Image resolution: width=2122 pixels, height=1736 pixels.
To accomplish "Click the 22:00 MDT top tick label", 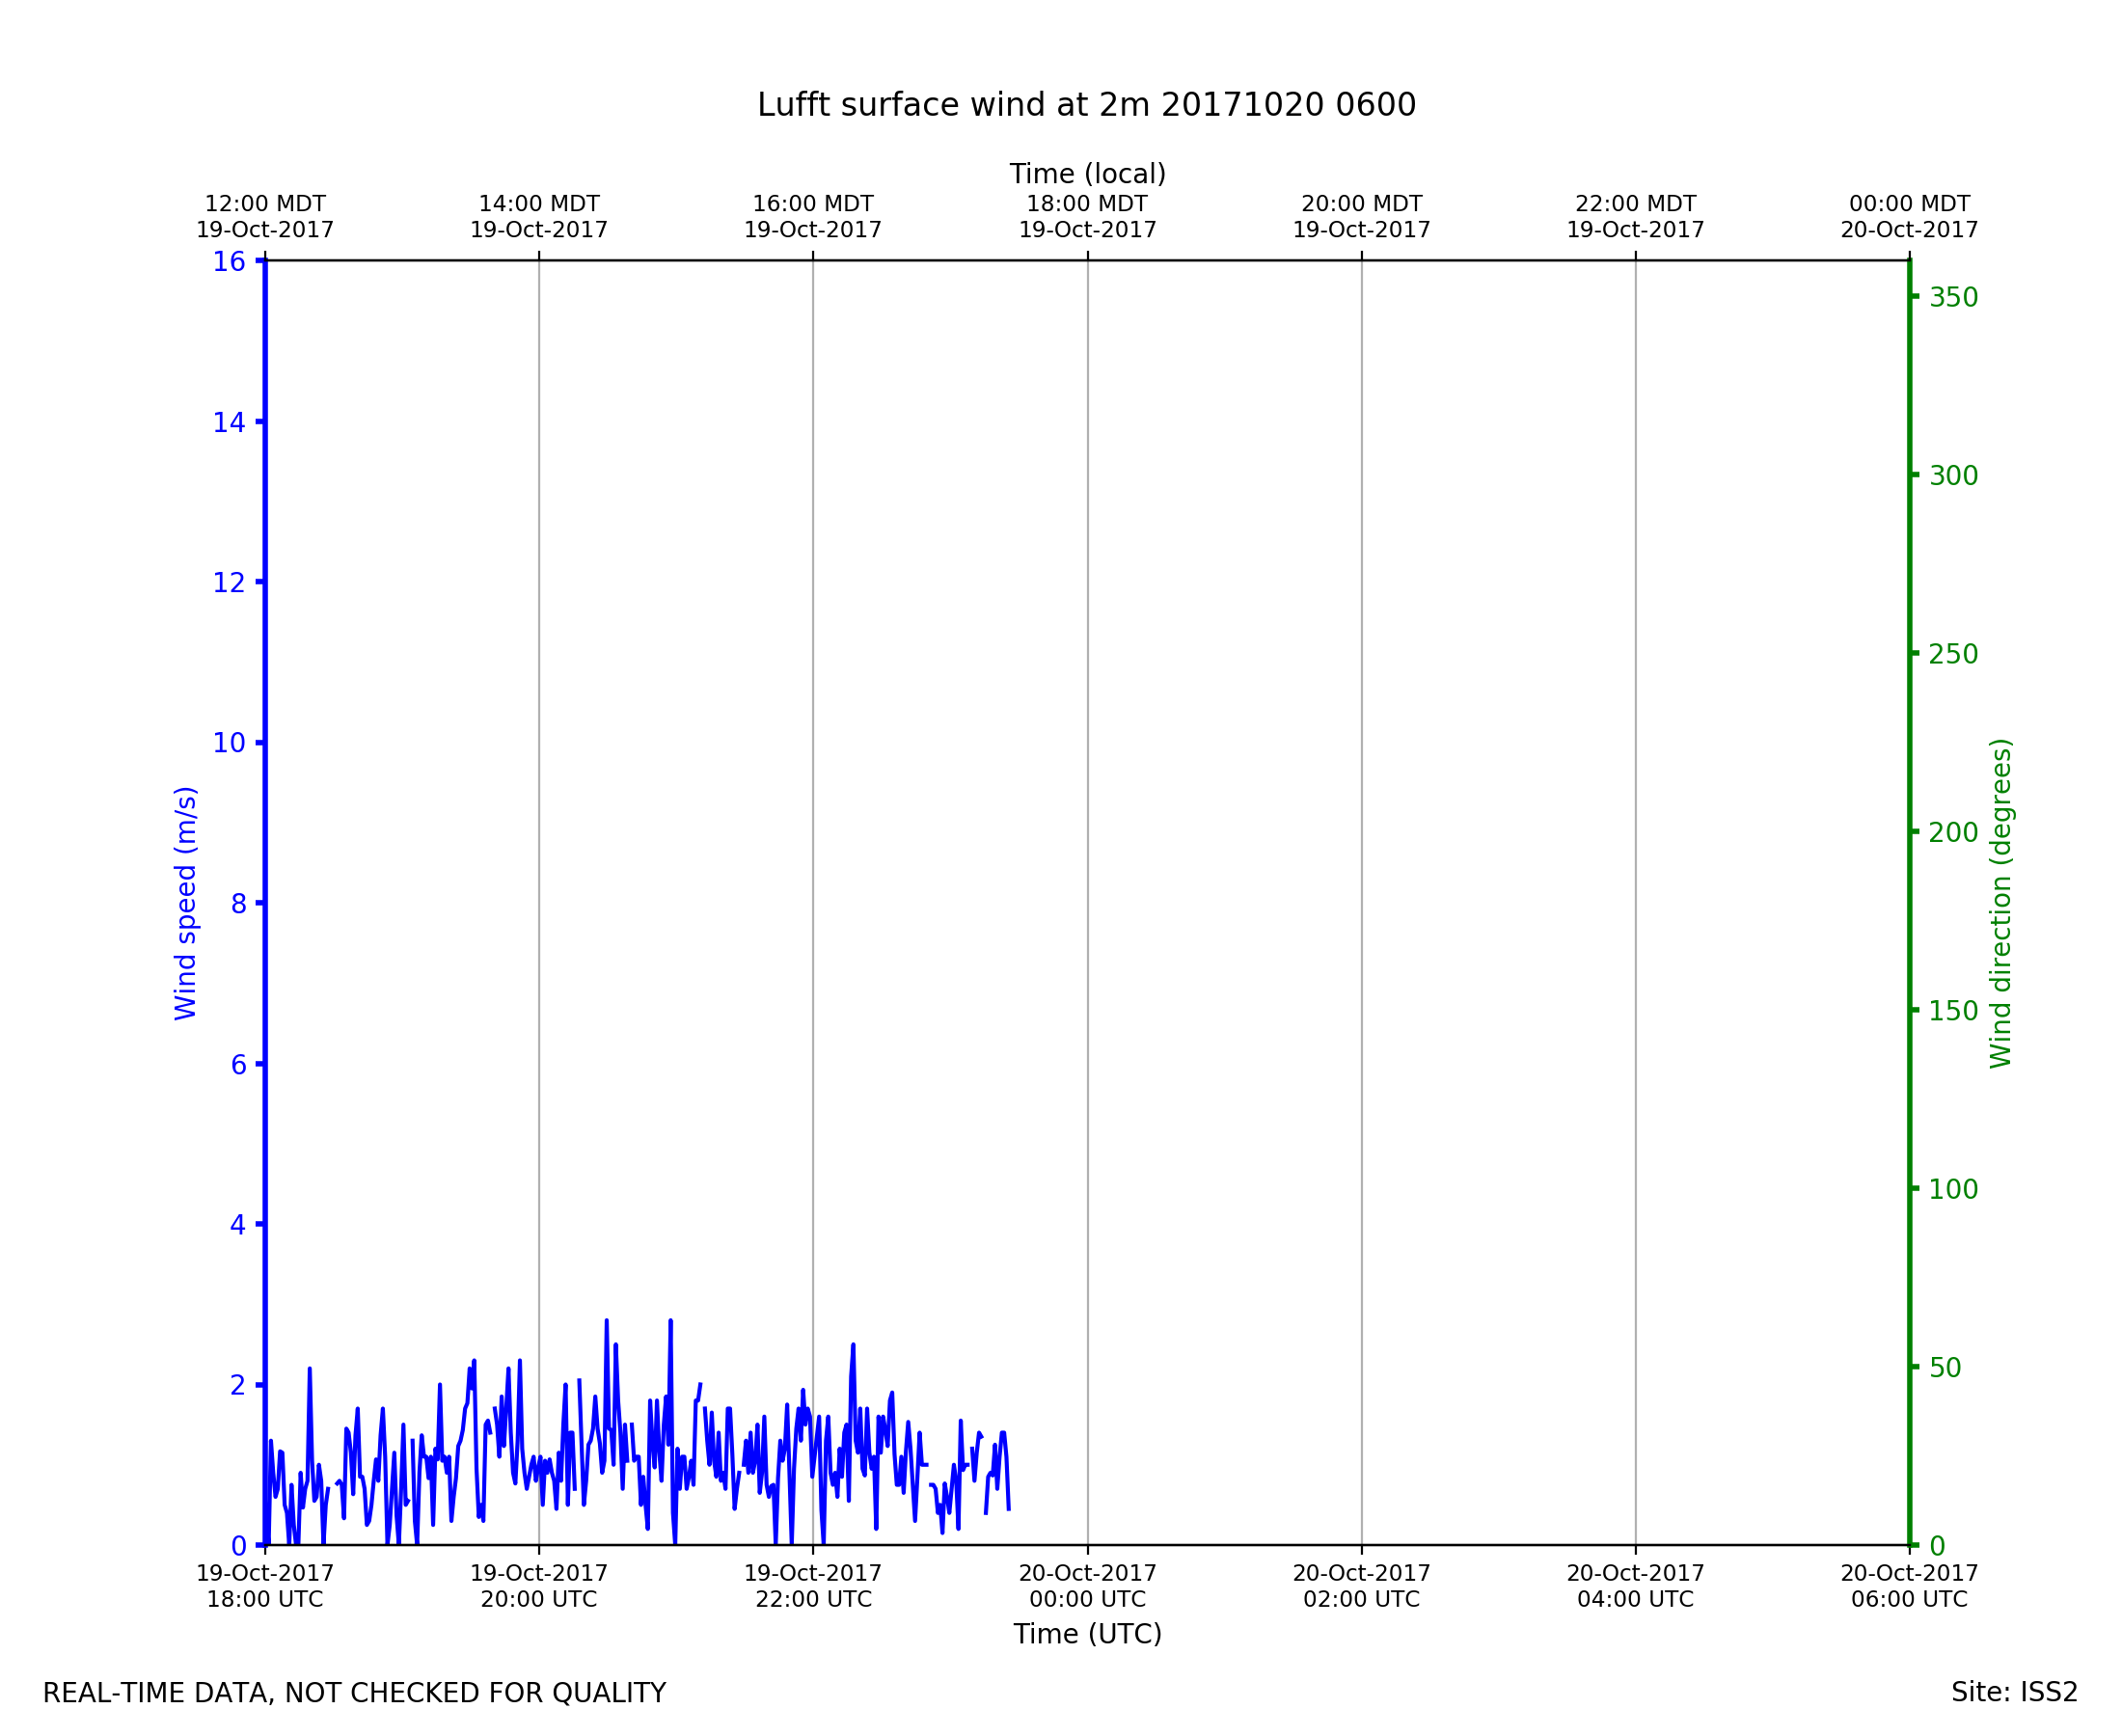I will point(1635,217).
